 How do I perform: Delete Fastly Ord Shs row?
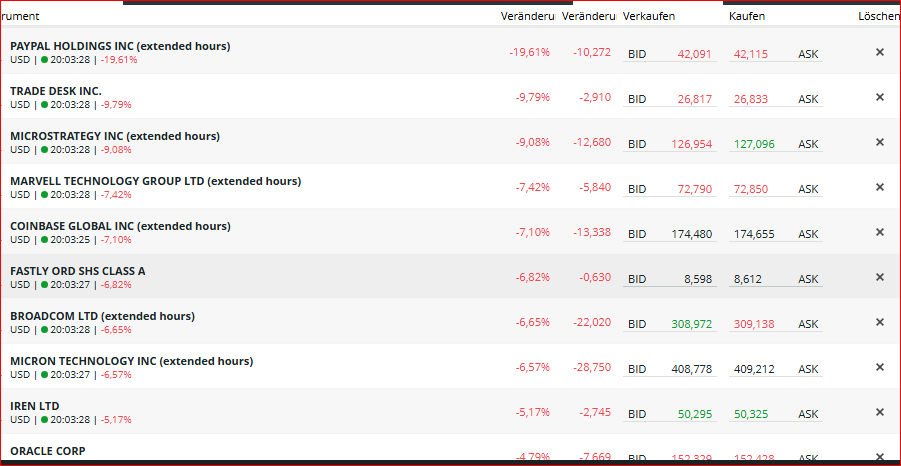(880, 277)
